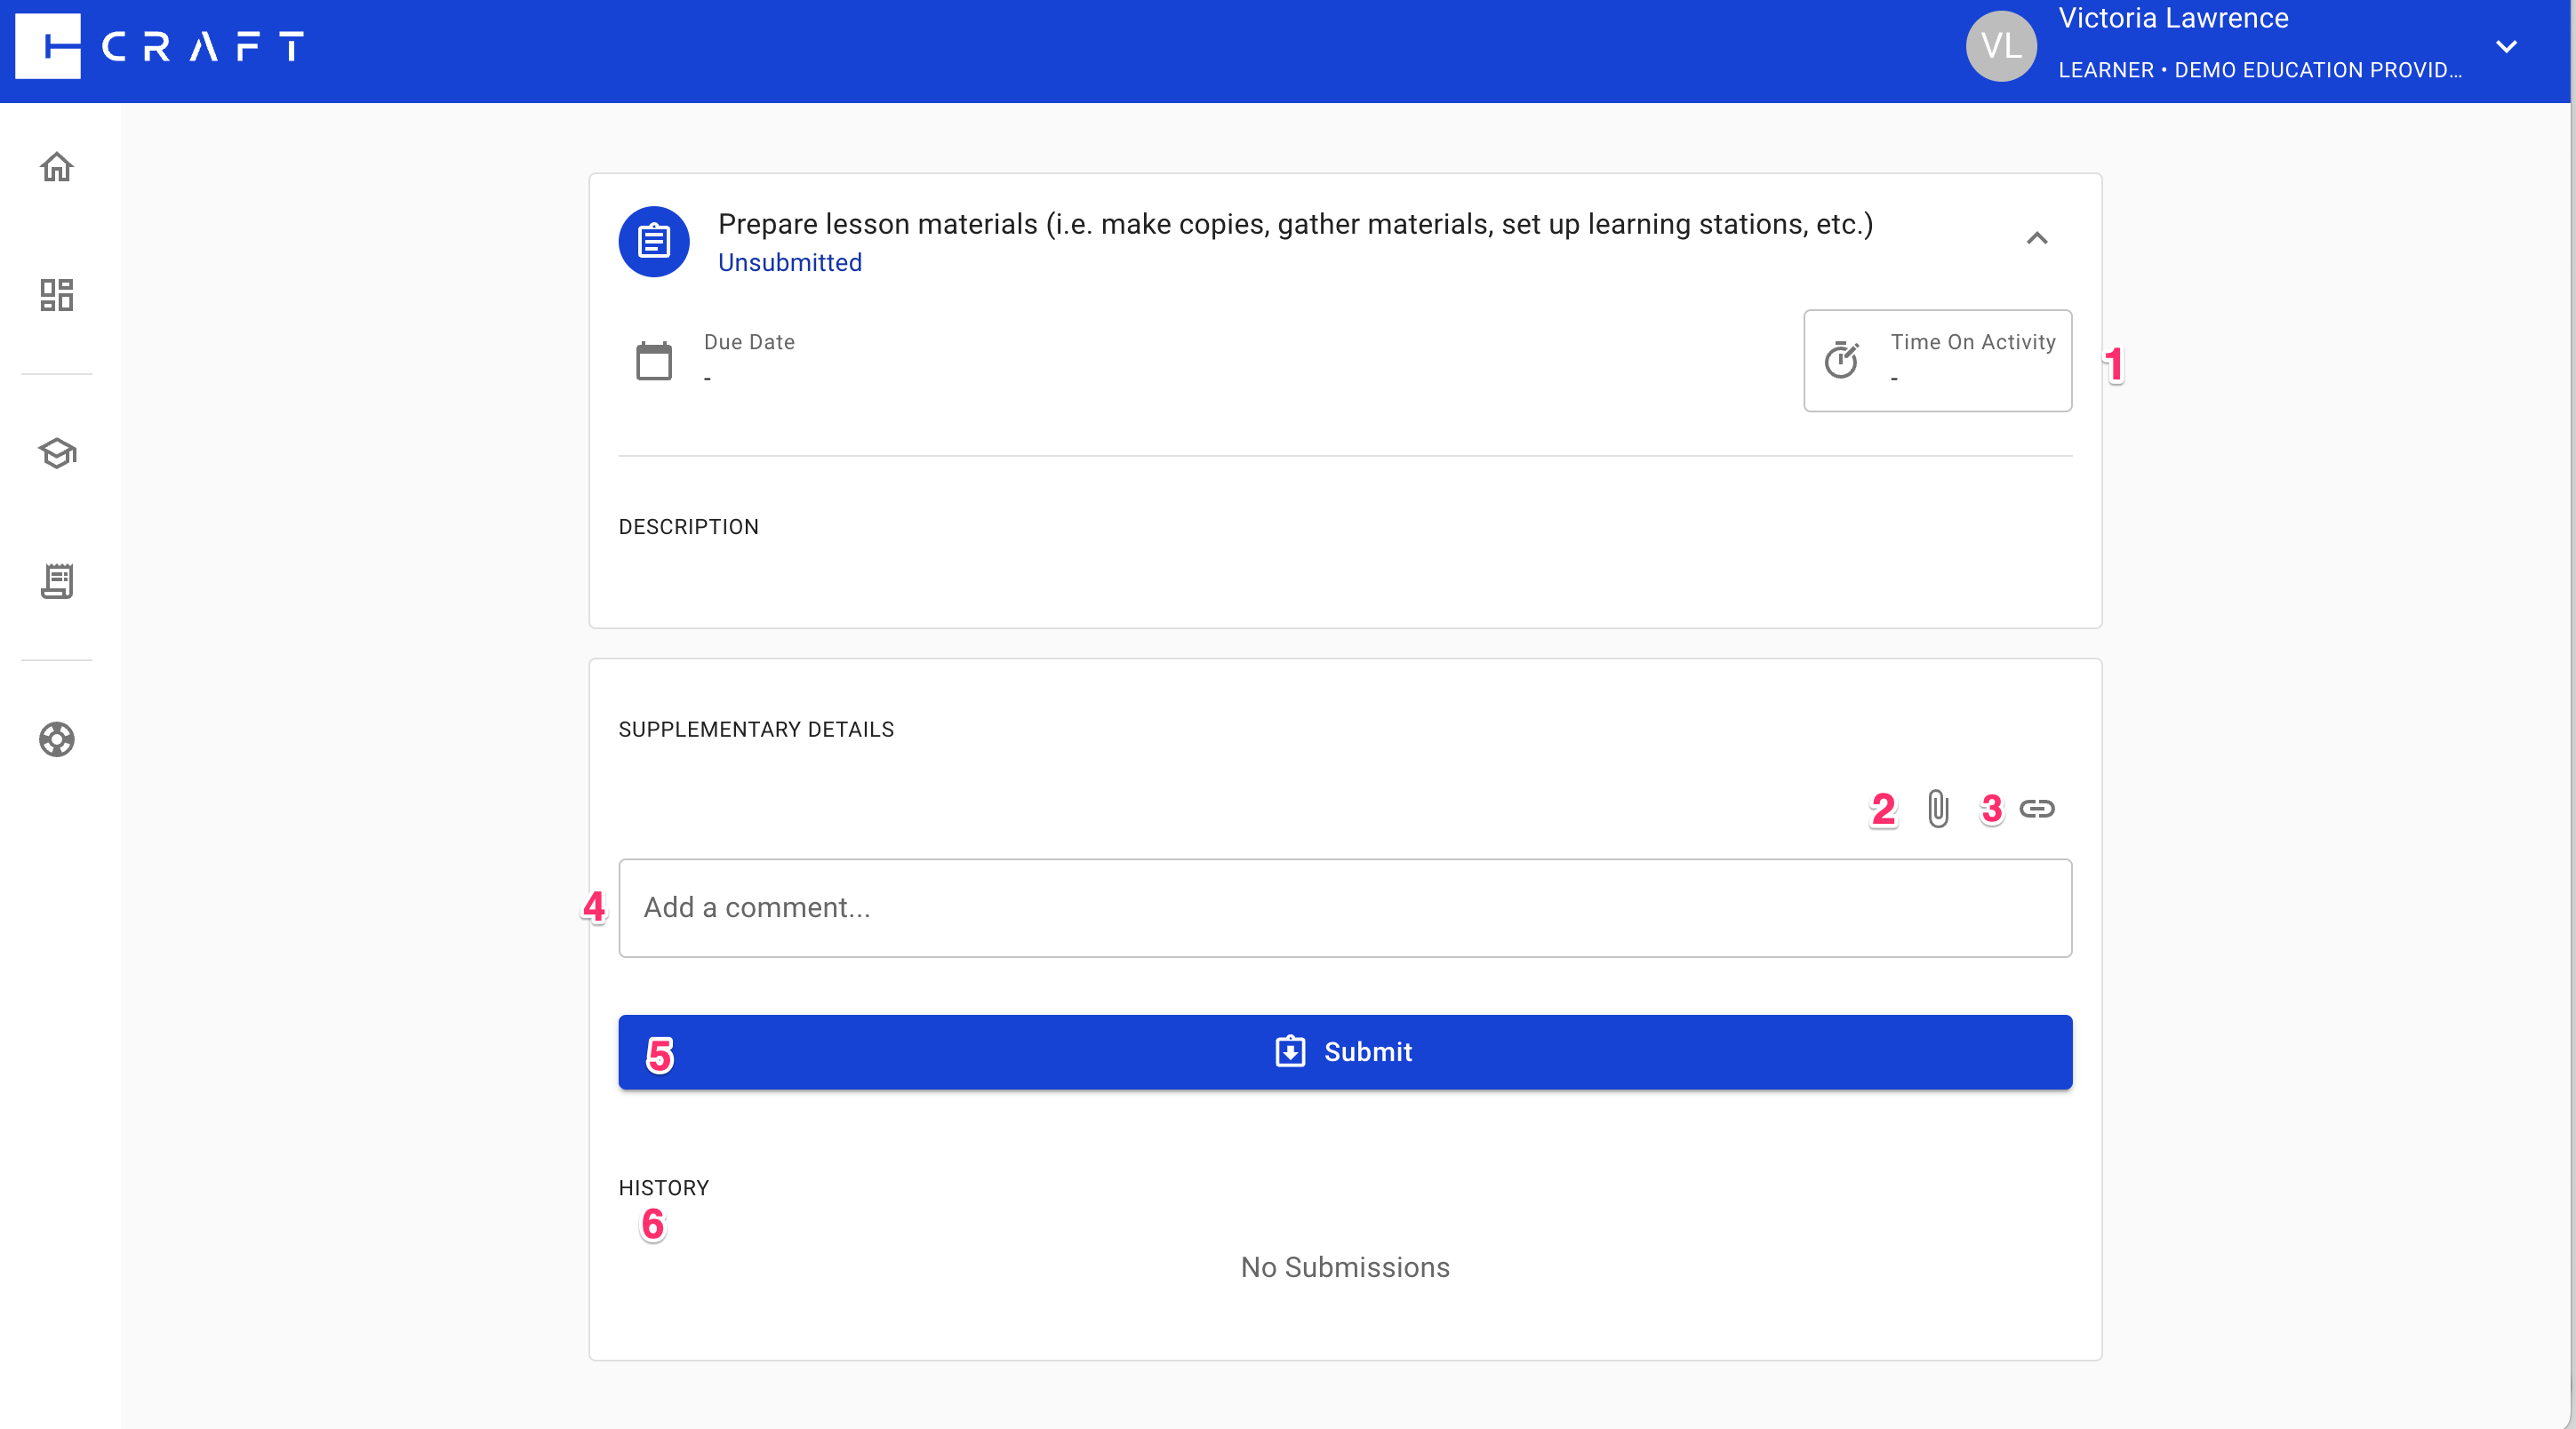2576x1429 pixels.
Task: Open the Home icon in sidebar
Action: click(57, 167)
